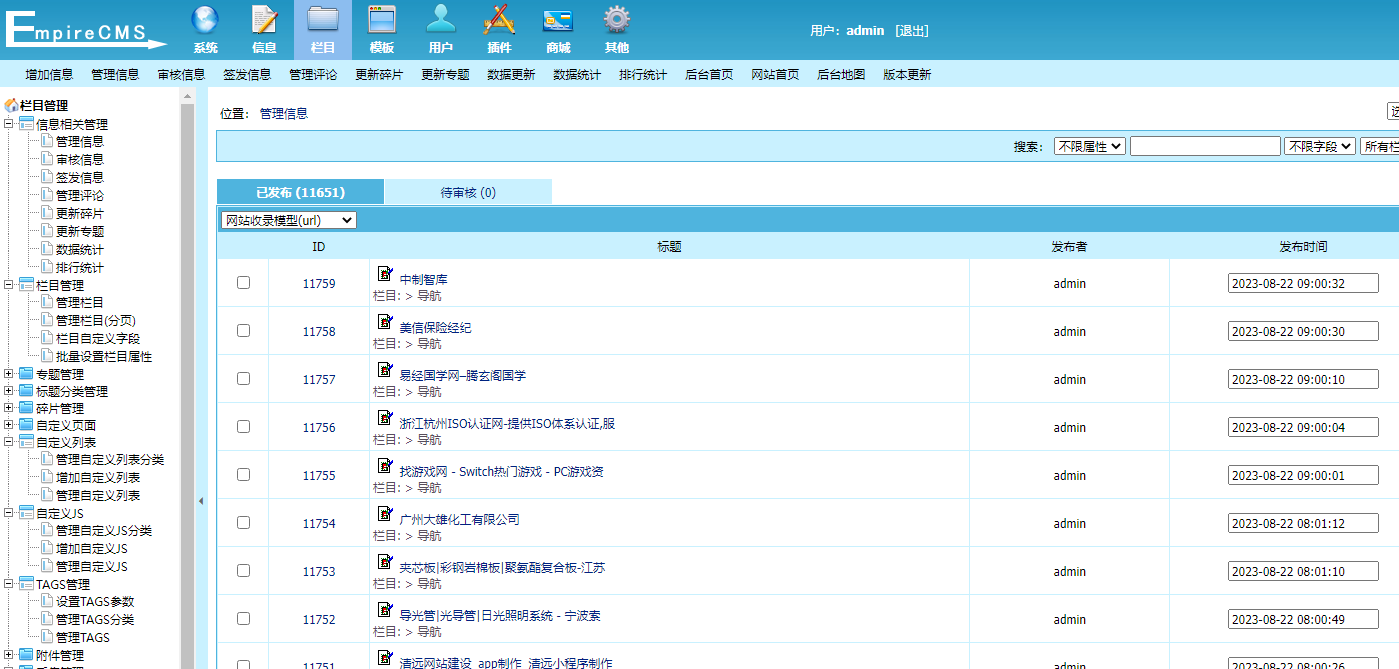The width and height of the screenshot is (1399, 669).
Task: Click page icon next to 管理自定义列表
Action: (x=46, y=495)
